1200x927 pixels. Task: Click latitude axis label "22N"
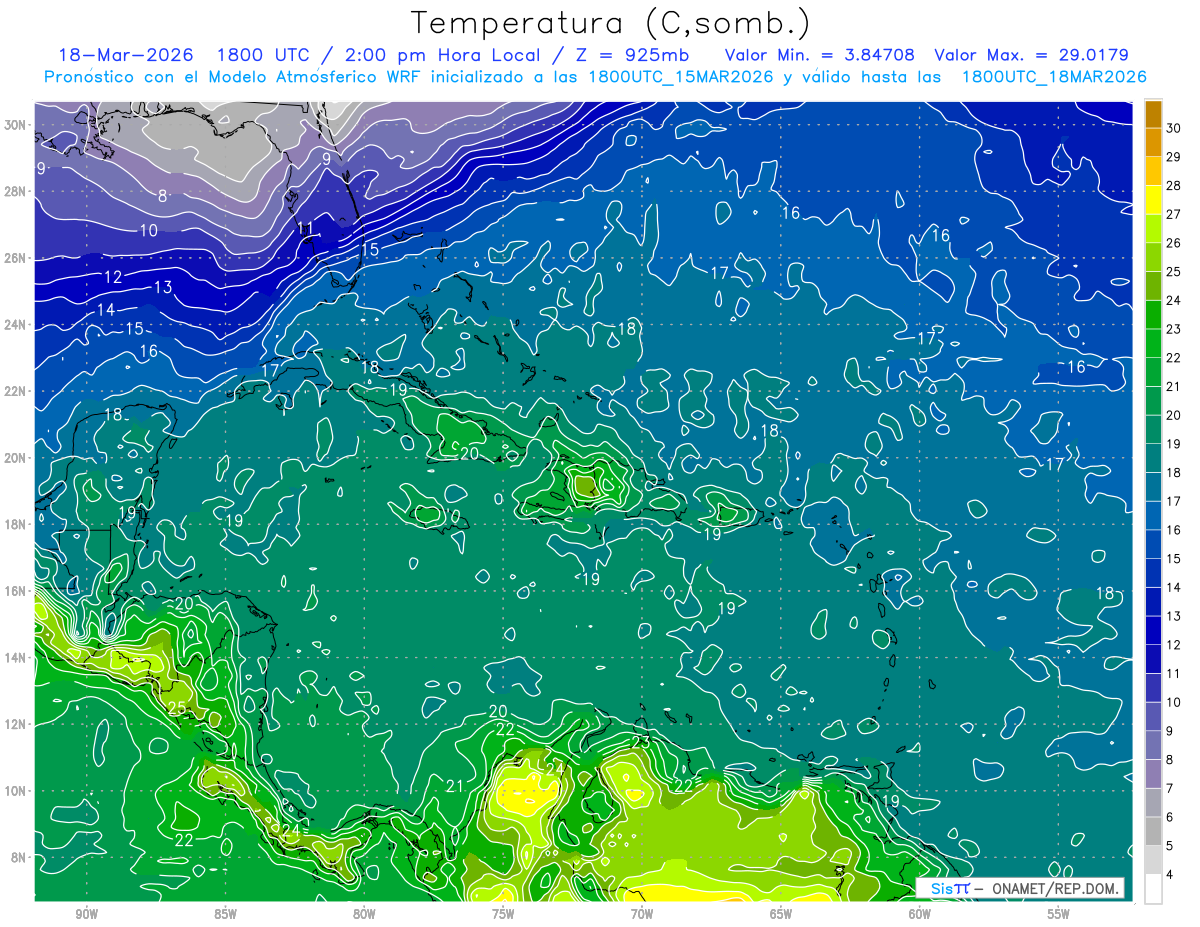15,391
